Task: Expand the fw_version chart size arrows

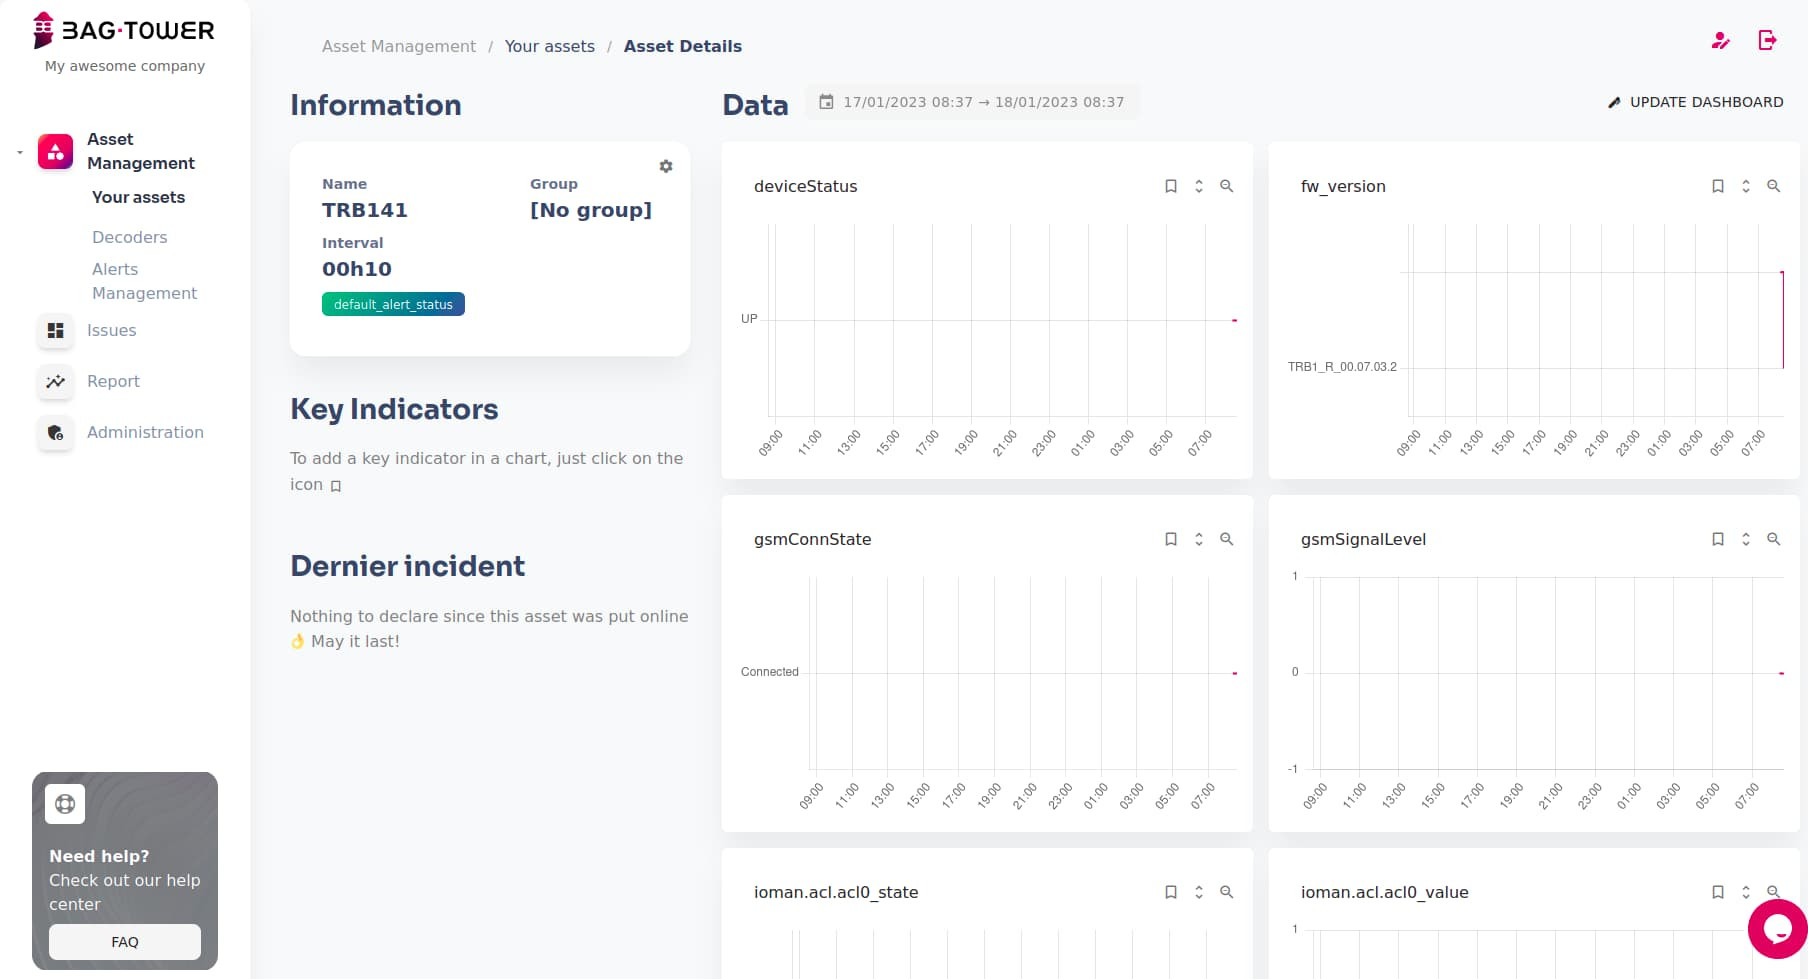Action: [x=1746, y=186]
